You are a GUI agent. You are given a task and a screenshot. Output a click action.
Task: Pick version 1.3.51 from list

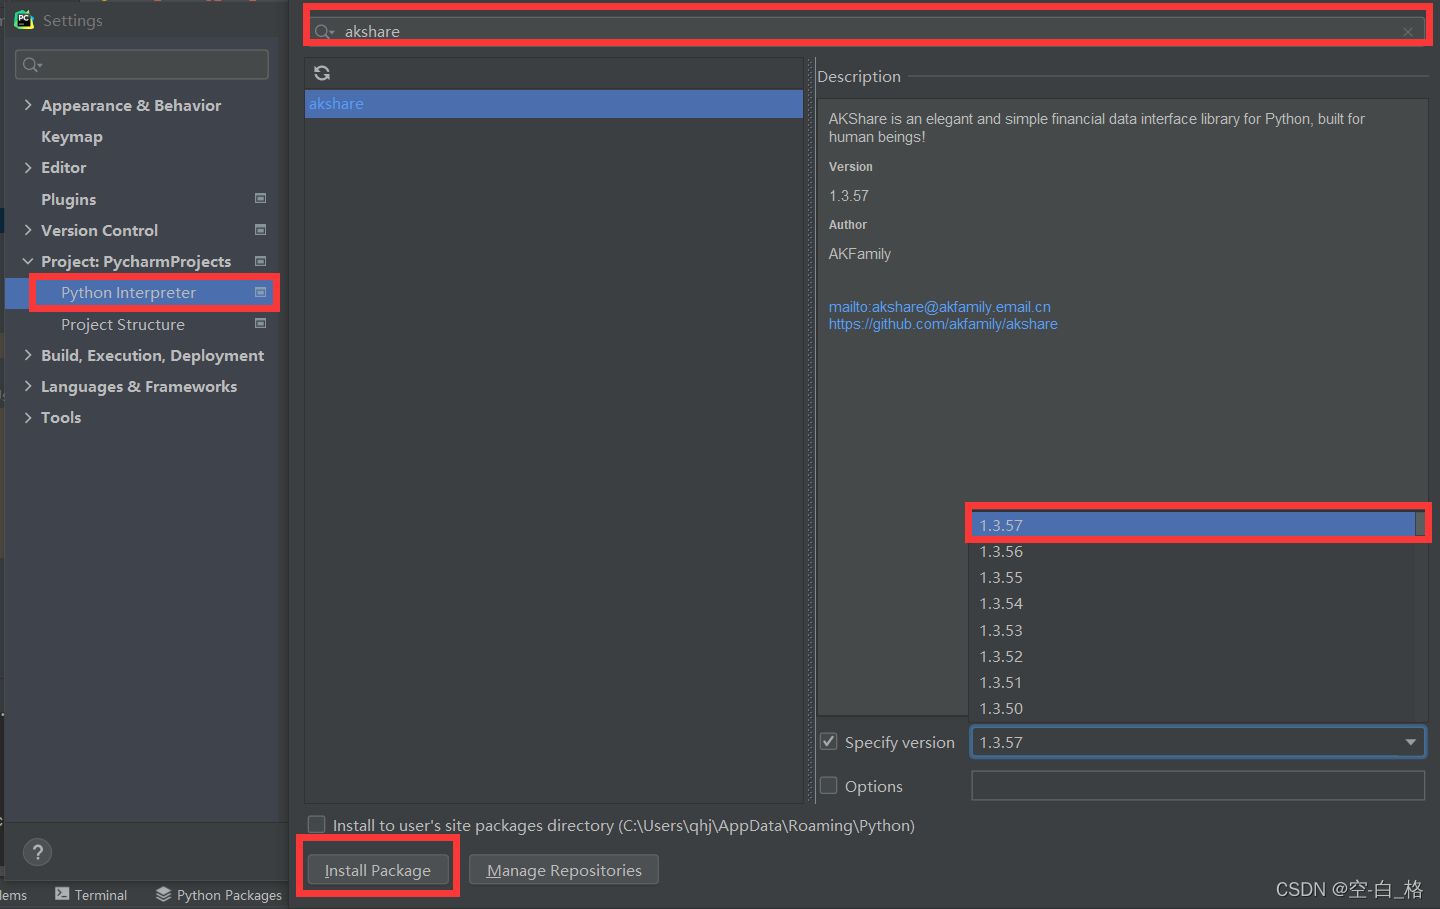(1192, 682)
